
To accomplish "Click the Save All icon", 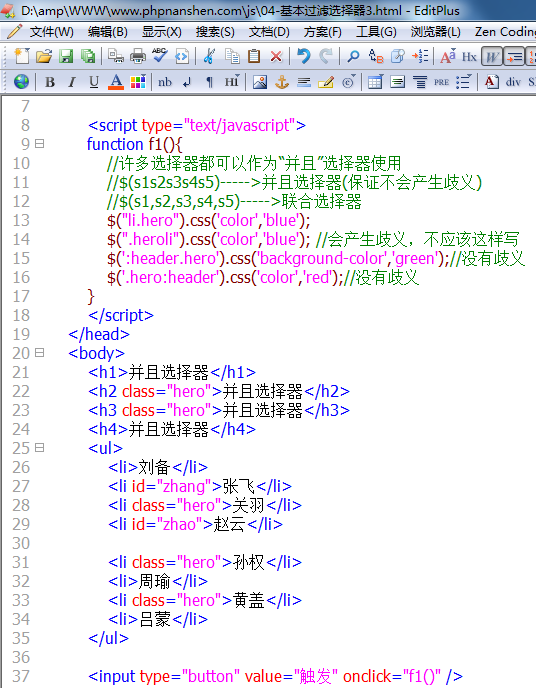I will tap(88, 56).
